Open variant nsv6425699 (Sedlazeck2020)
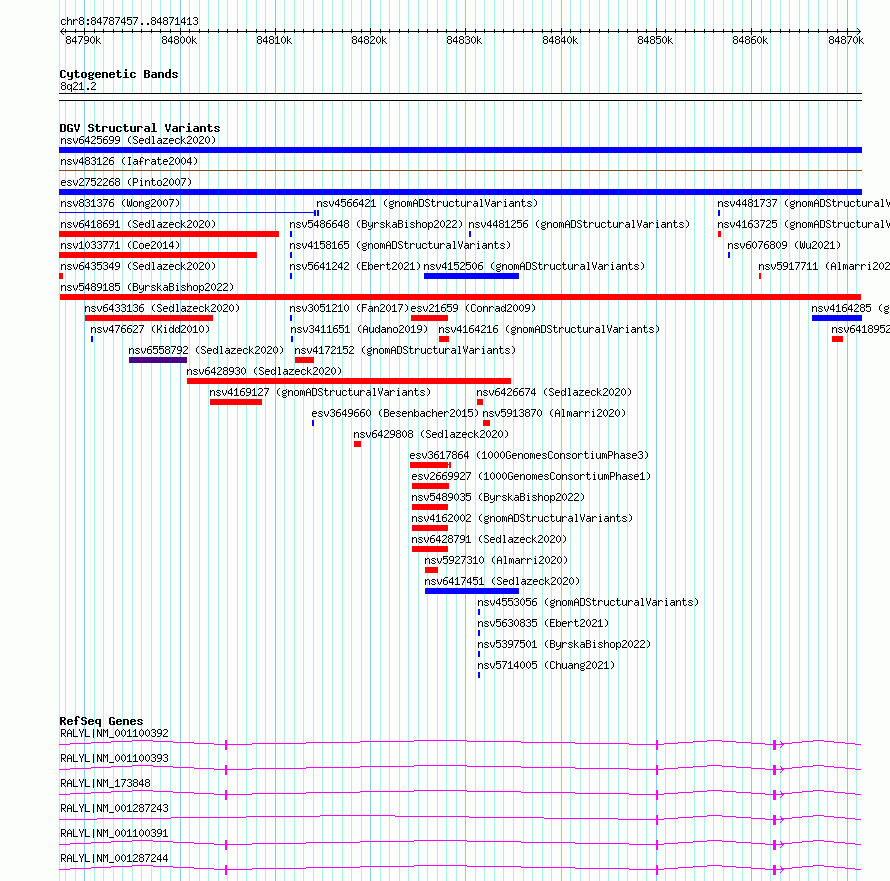The image size is (890, 881). pyautogui.click(x=138, y=140)
